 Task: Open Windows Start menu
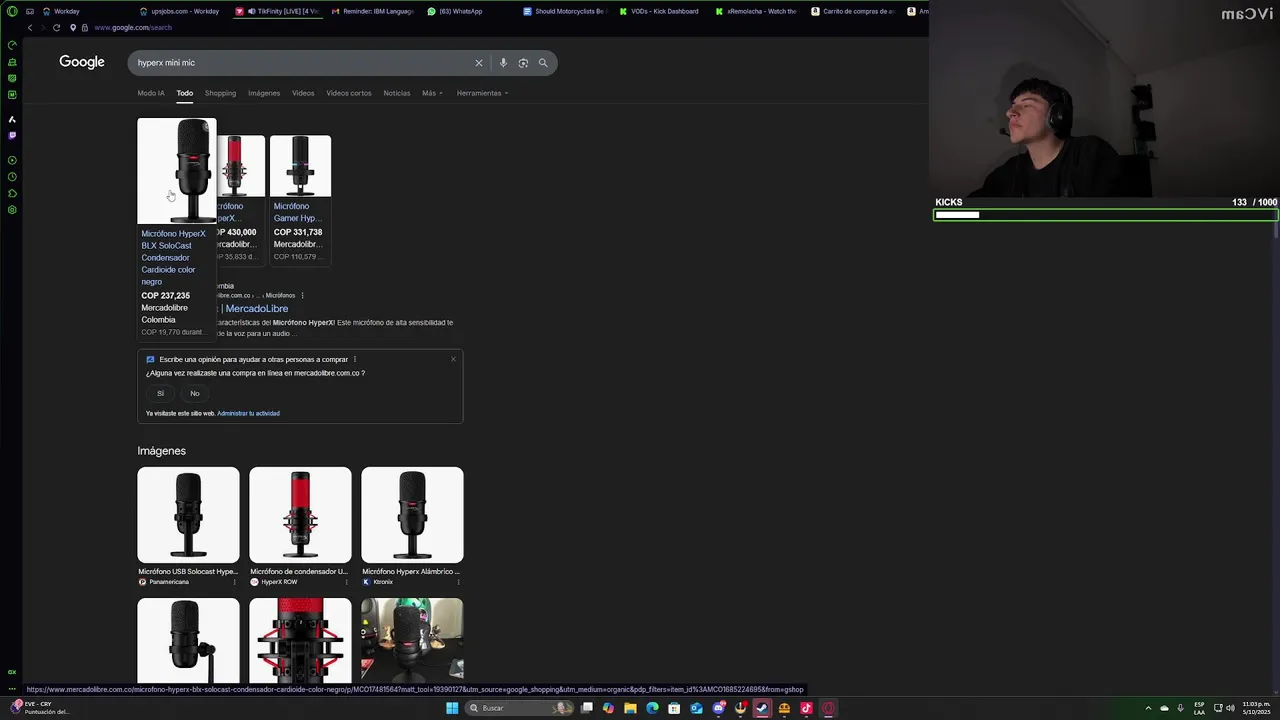[452, 708]
